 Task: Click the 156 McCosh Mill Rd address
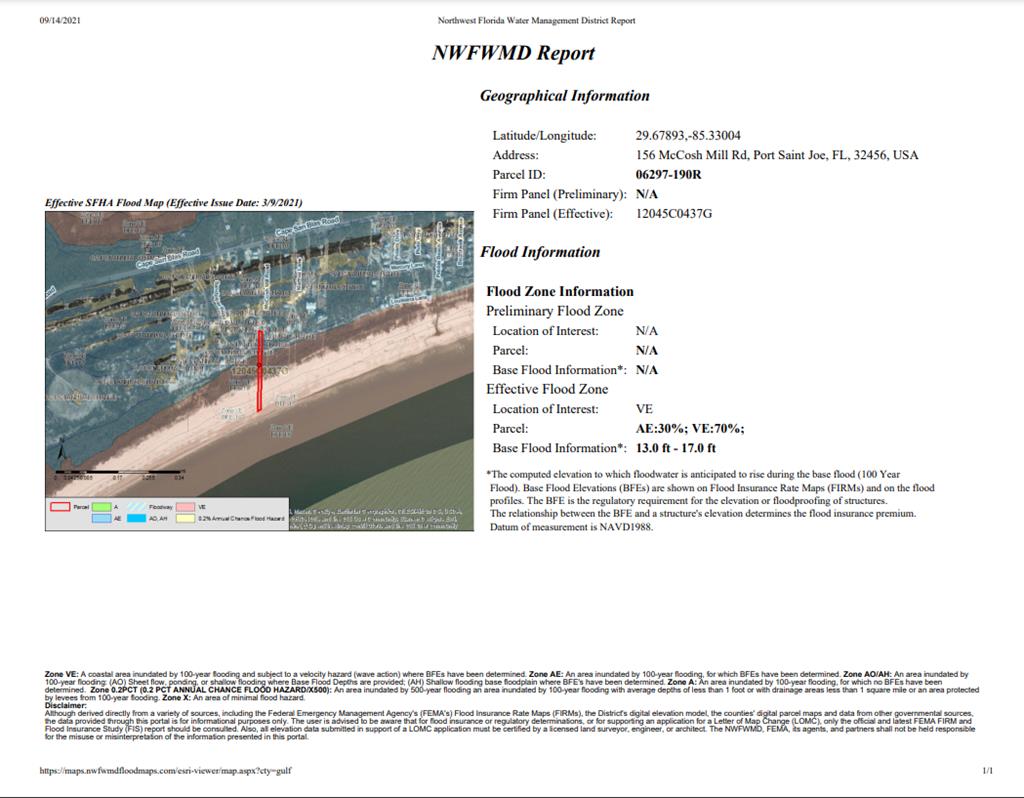(777, 155)
